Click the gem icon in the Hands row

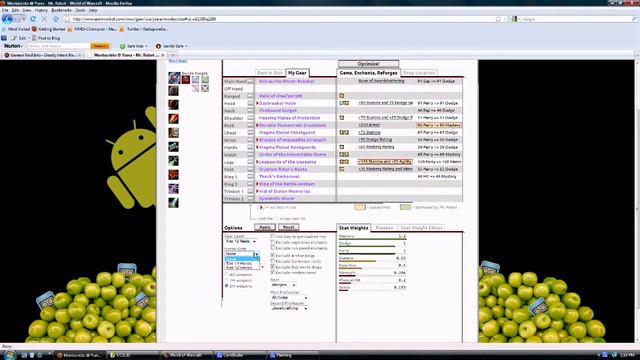point(342,147)
